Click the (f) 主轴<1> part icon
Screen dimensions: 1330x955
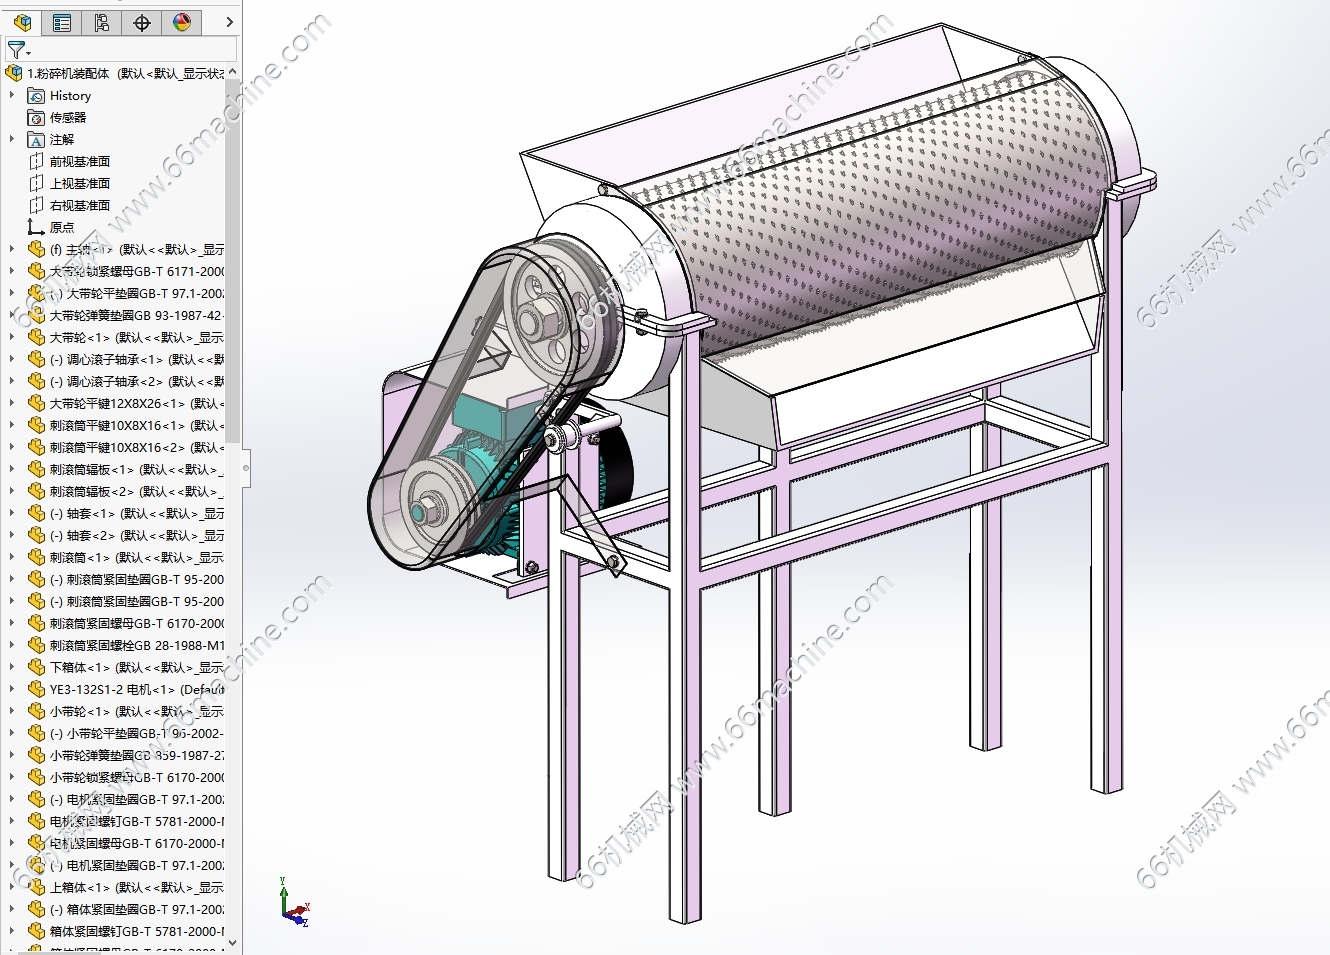[x=36, y=250]
